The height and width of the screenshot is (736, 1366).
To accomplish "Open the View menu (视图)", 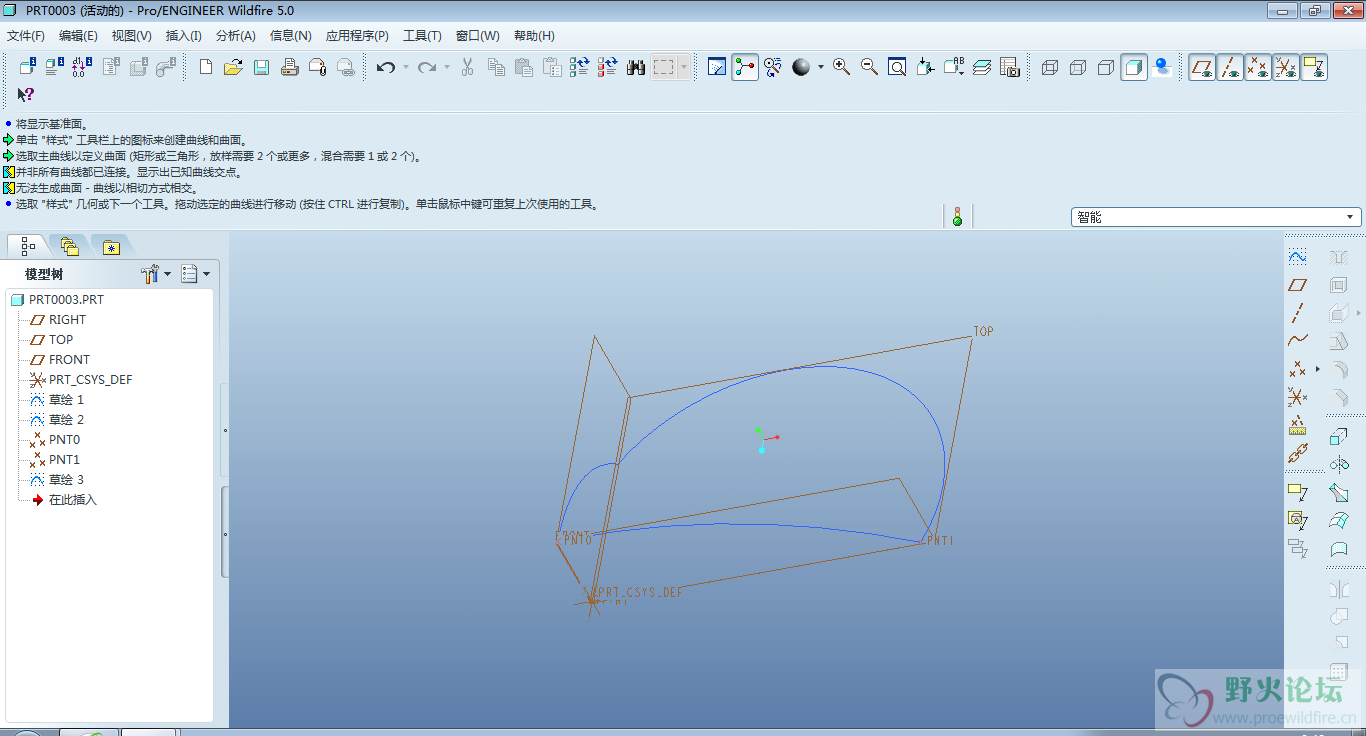I will (x=131, y=35).
